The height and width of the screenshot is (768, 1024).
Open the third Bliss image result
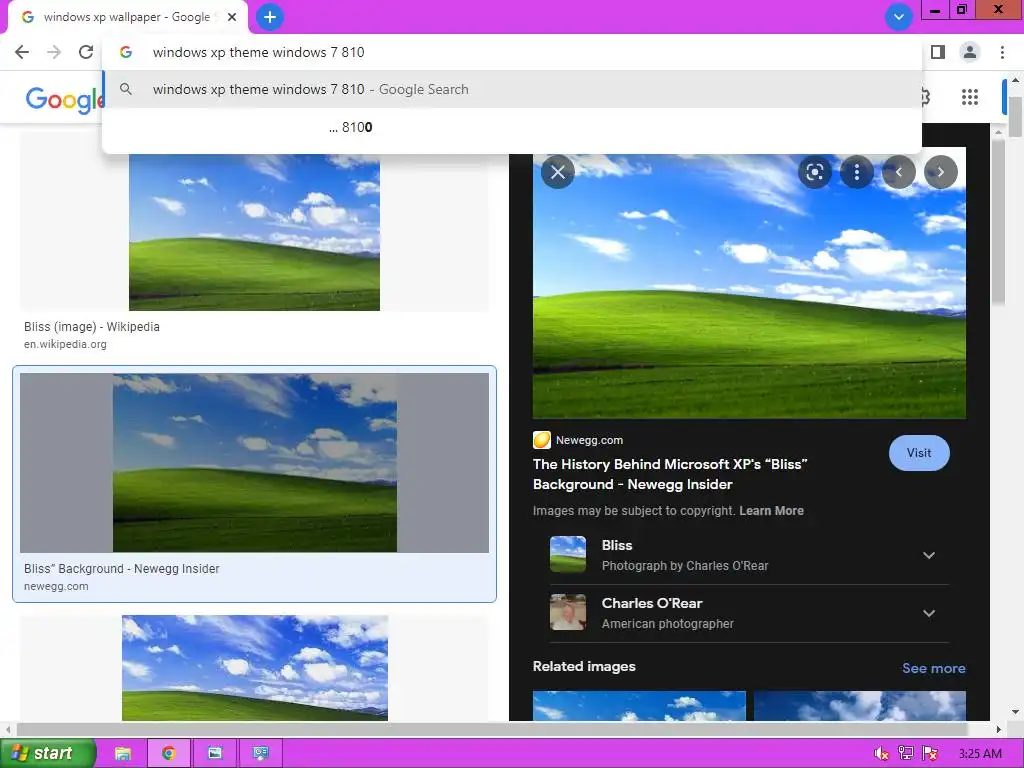[x=255, y=667]
